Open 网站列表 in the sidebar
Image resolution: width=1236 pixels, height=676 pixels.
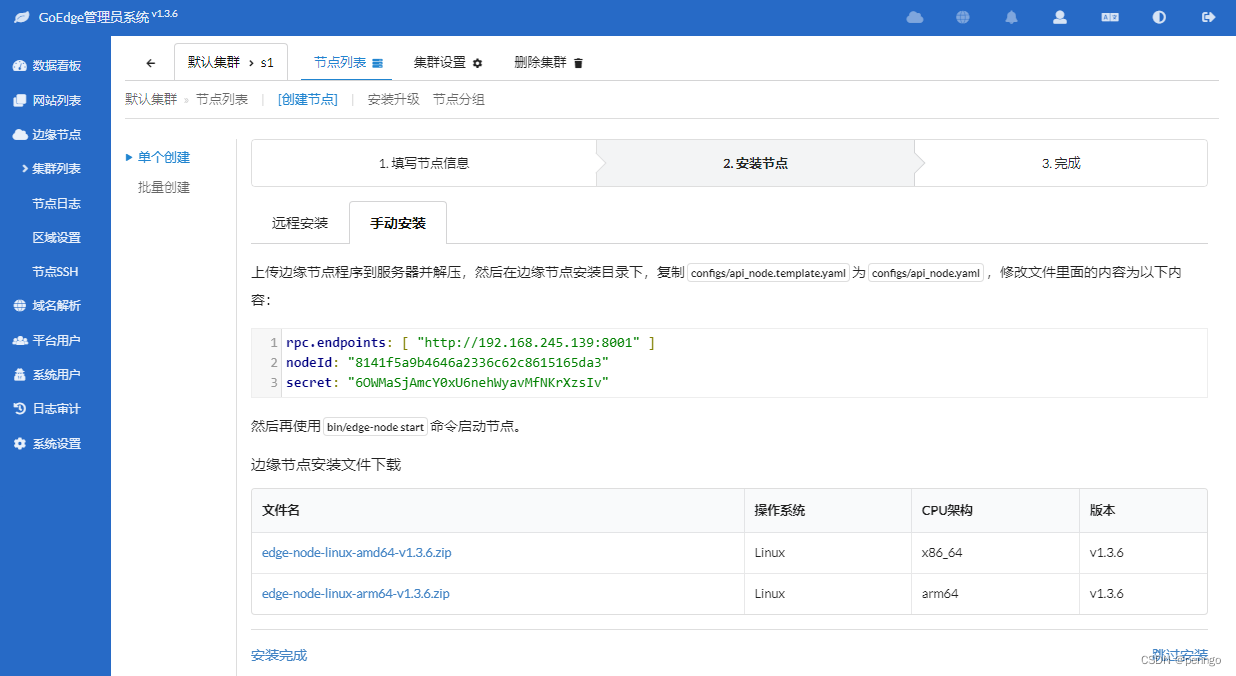[55, 101]
